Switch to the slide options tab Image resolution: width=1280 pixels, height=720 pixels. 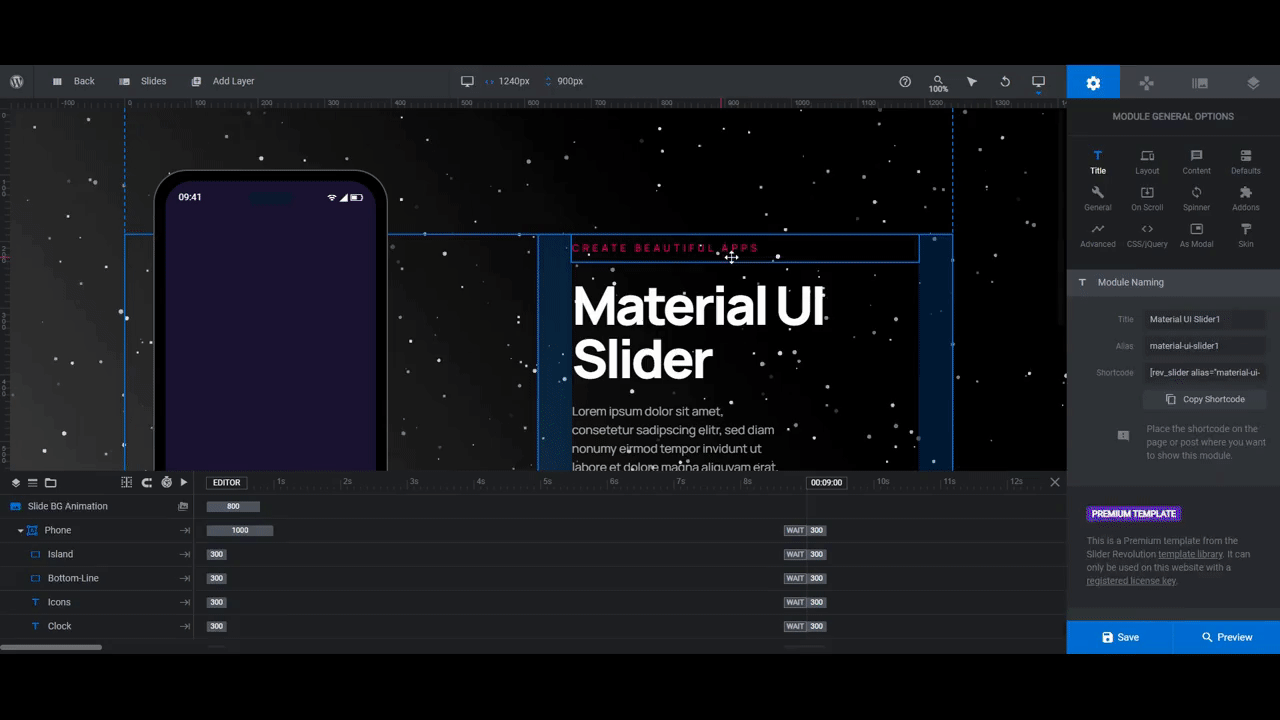pos(1200,83)
